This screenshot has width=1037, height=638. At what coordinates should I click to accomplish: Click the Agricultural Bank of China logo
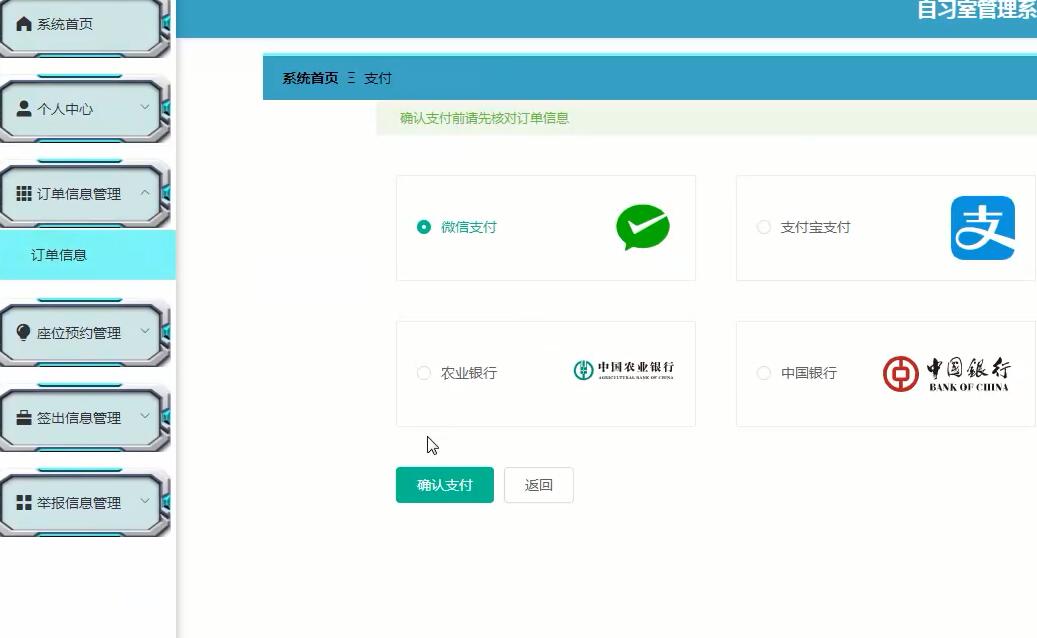(624, 370)
